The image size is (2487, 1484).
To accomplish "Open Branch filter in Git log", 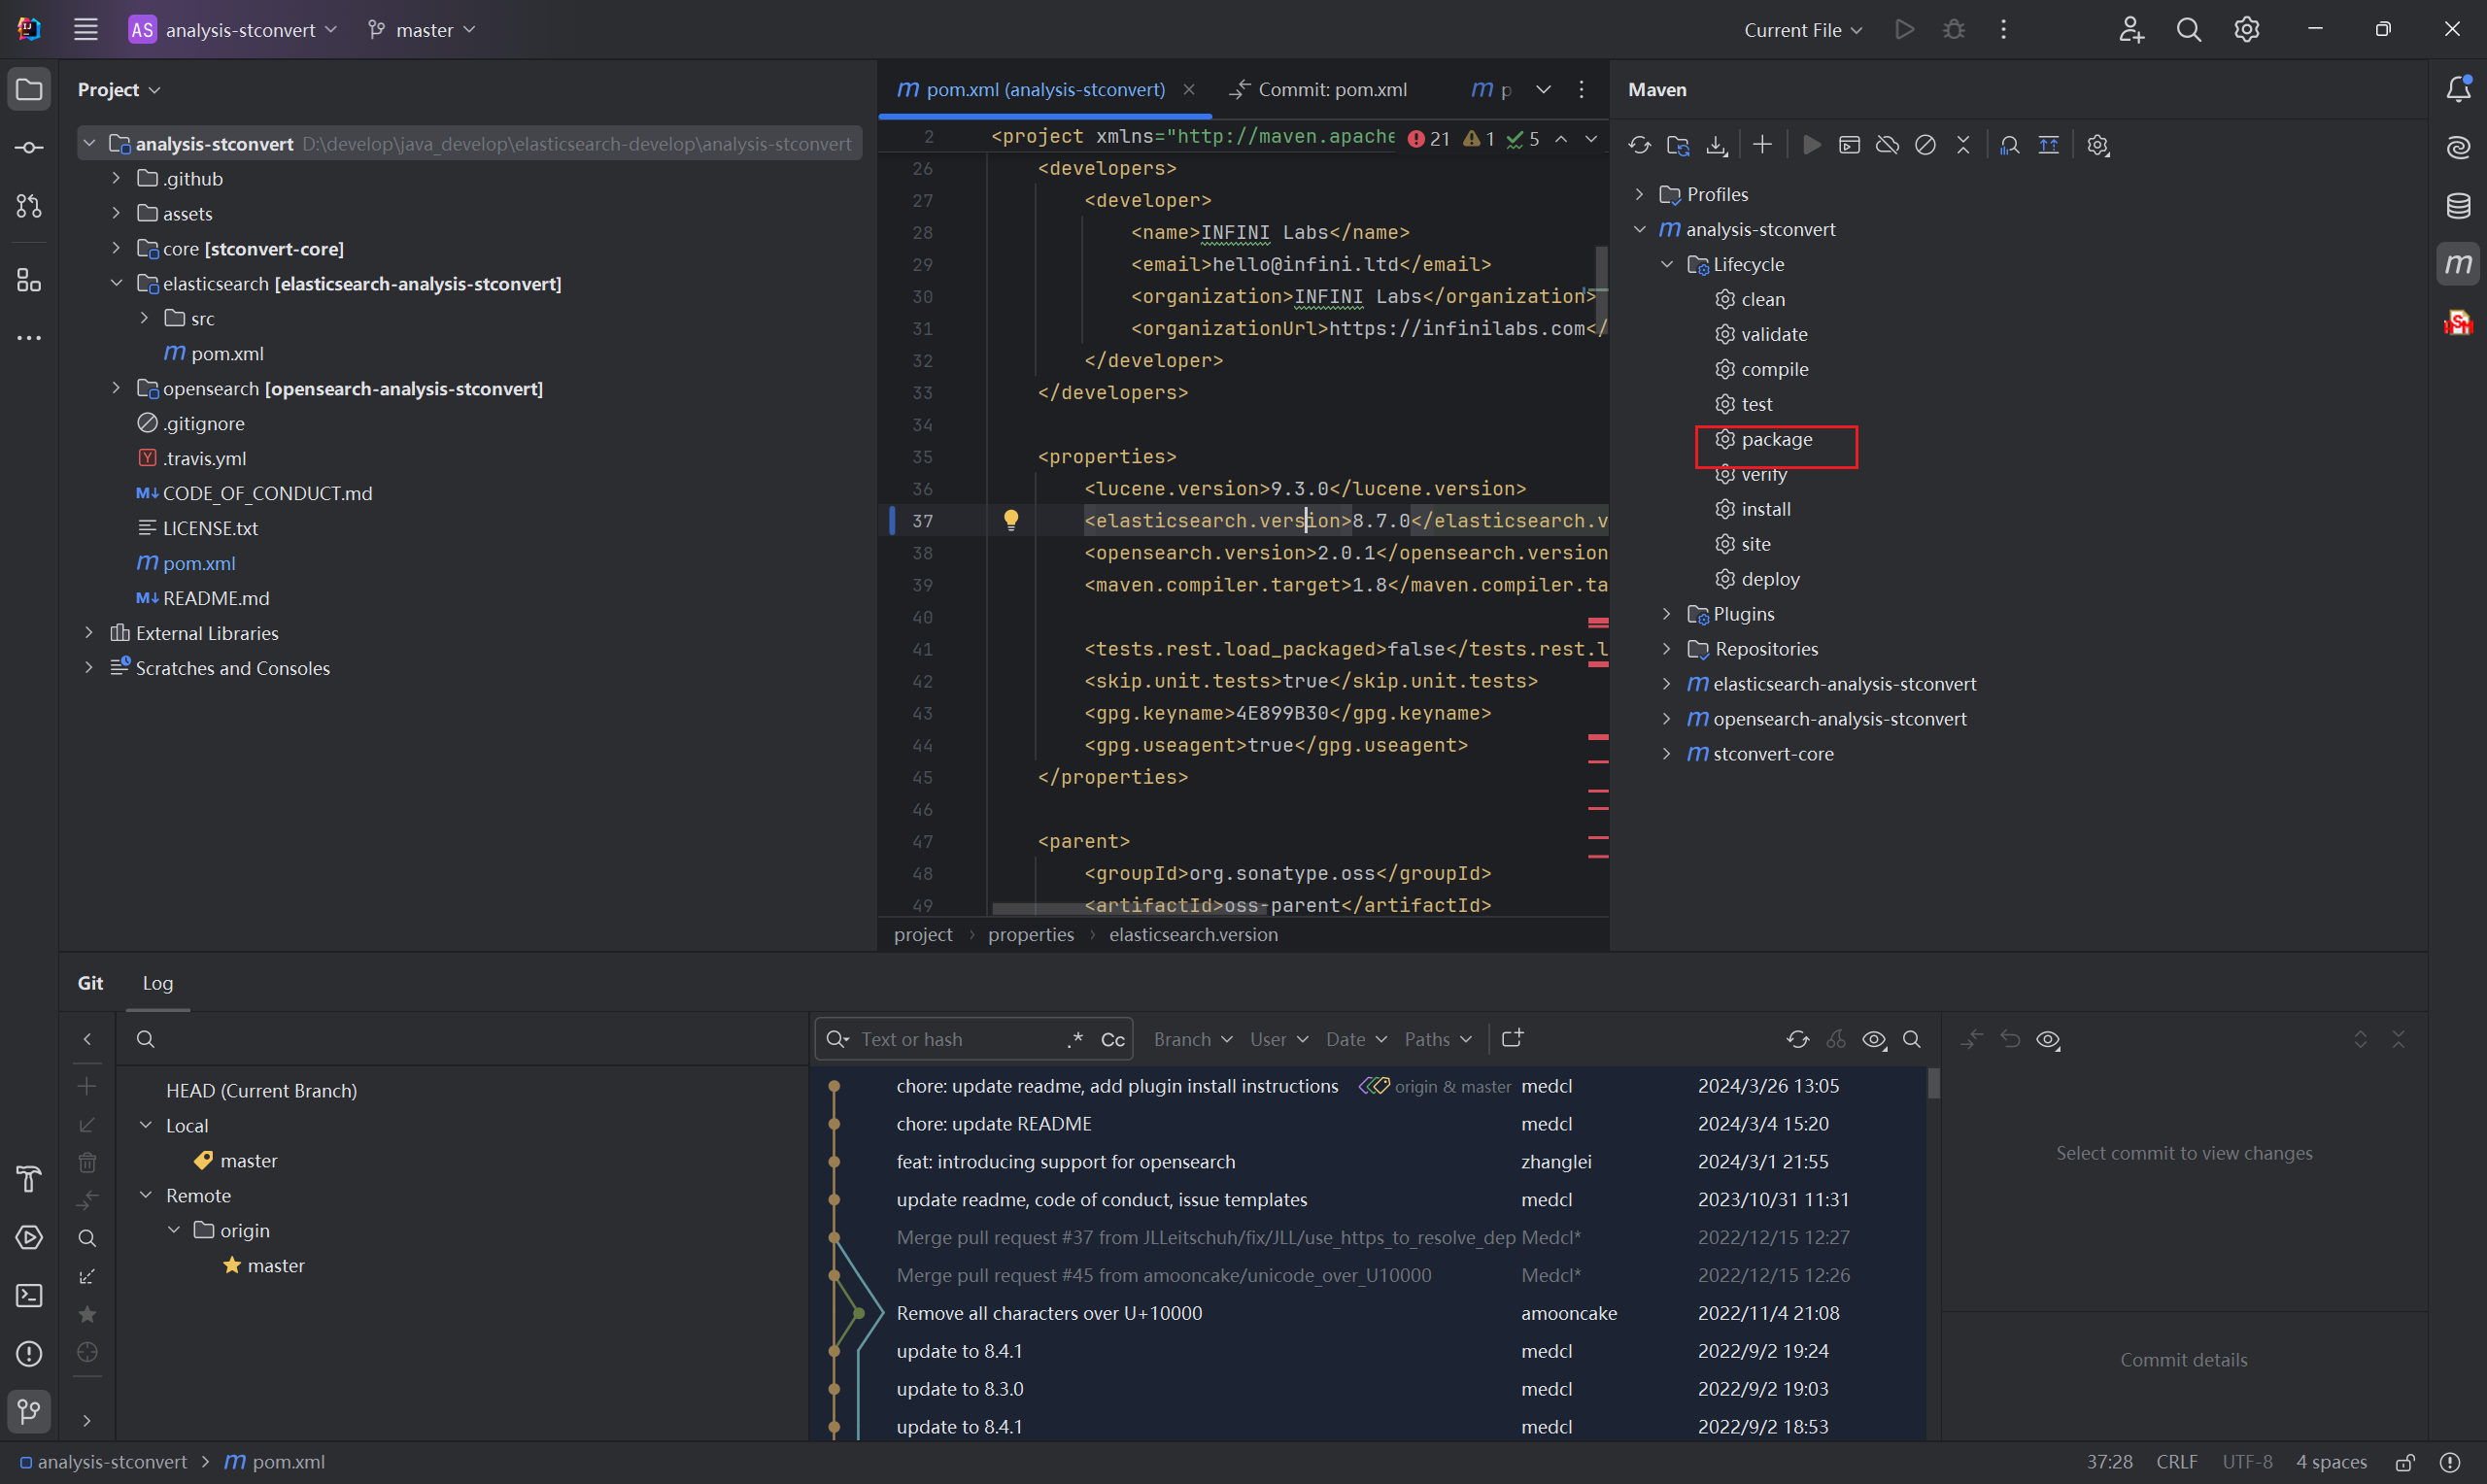I will 1193,1039.
